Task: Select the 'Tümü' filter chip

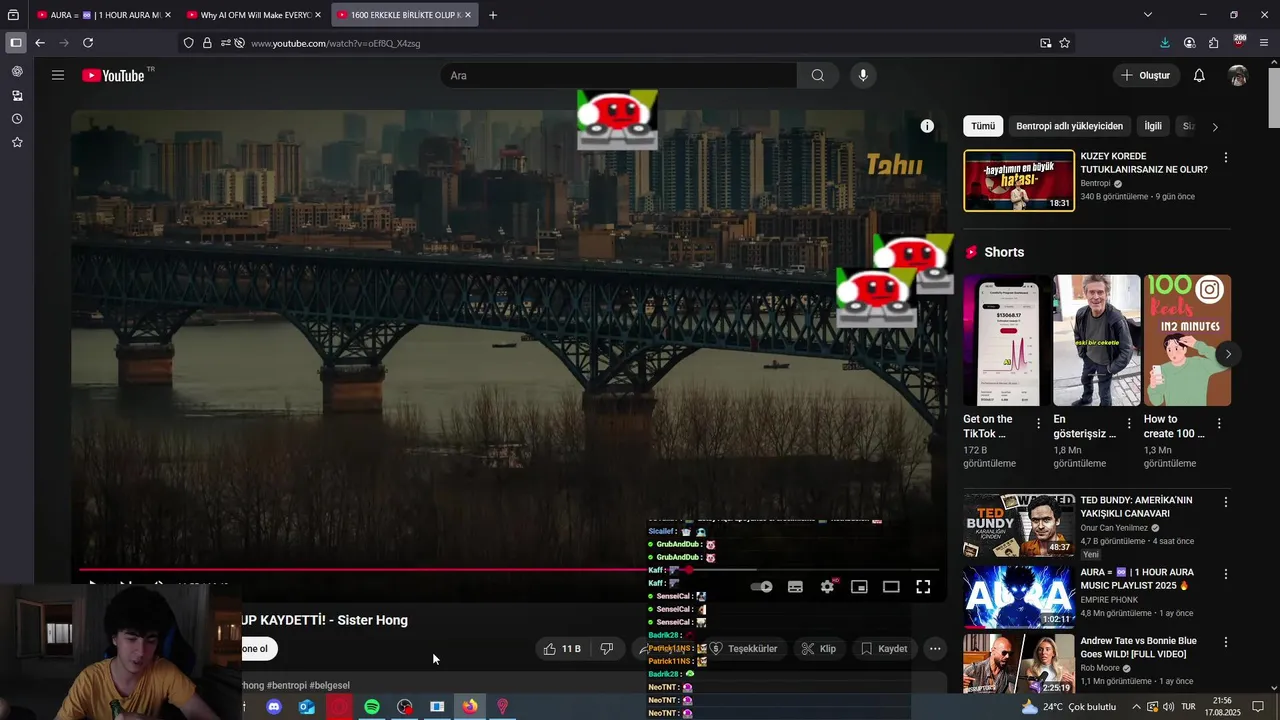Action: [x=983, y=126]
